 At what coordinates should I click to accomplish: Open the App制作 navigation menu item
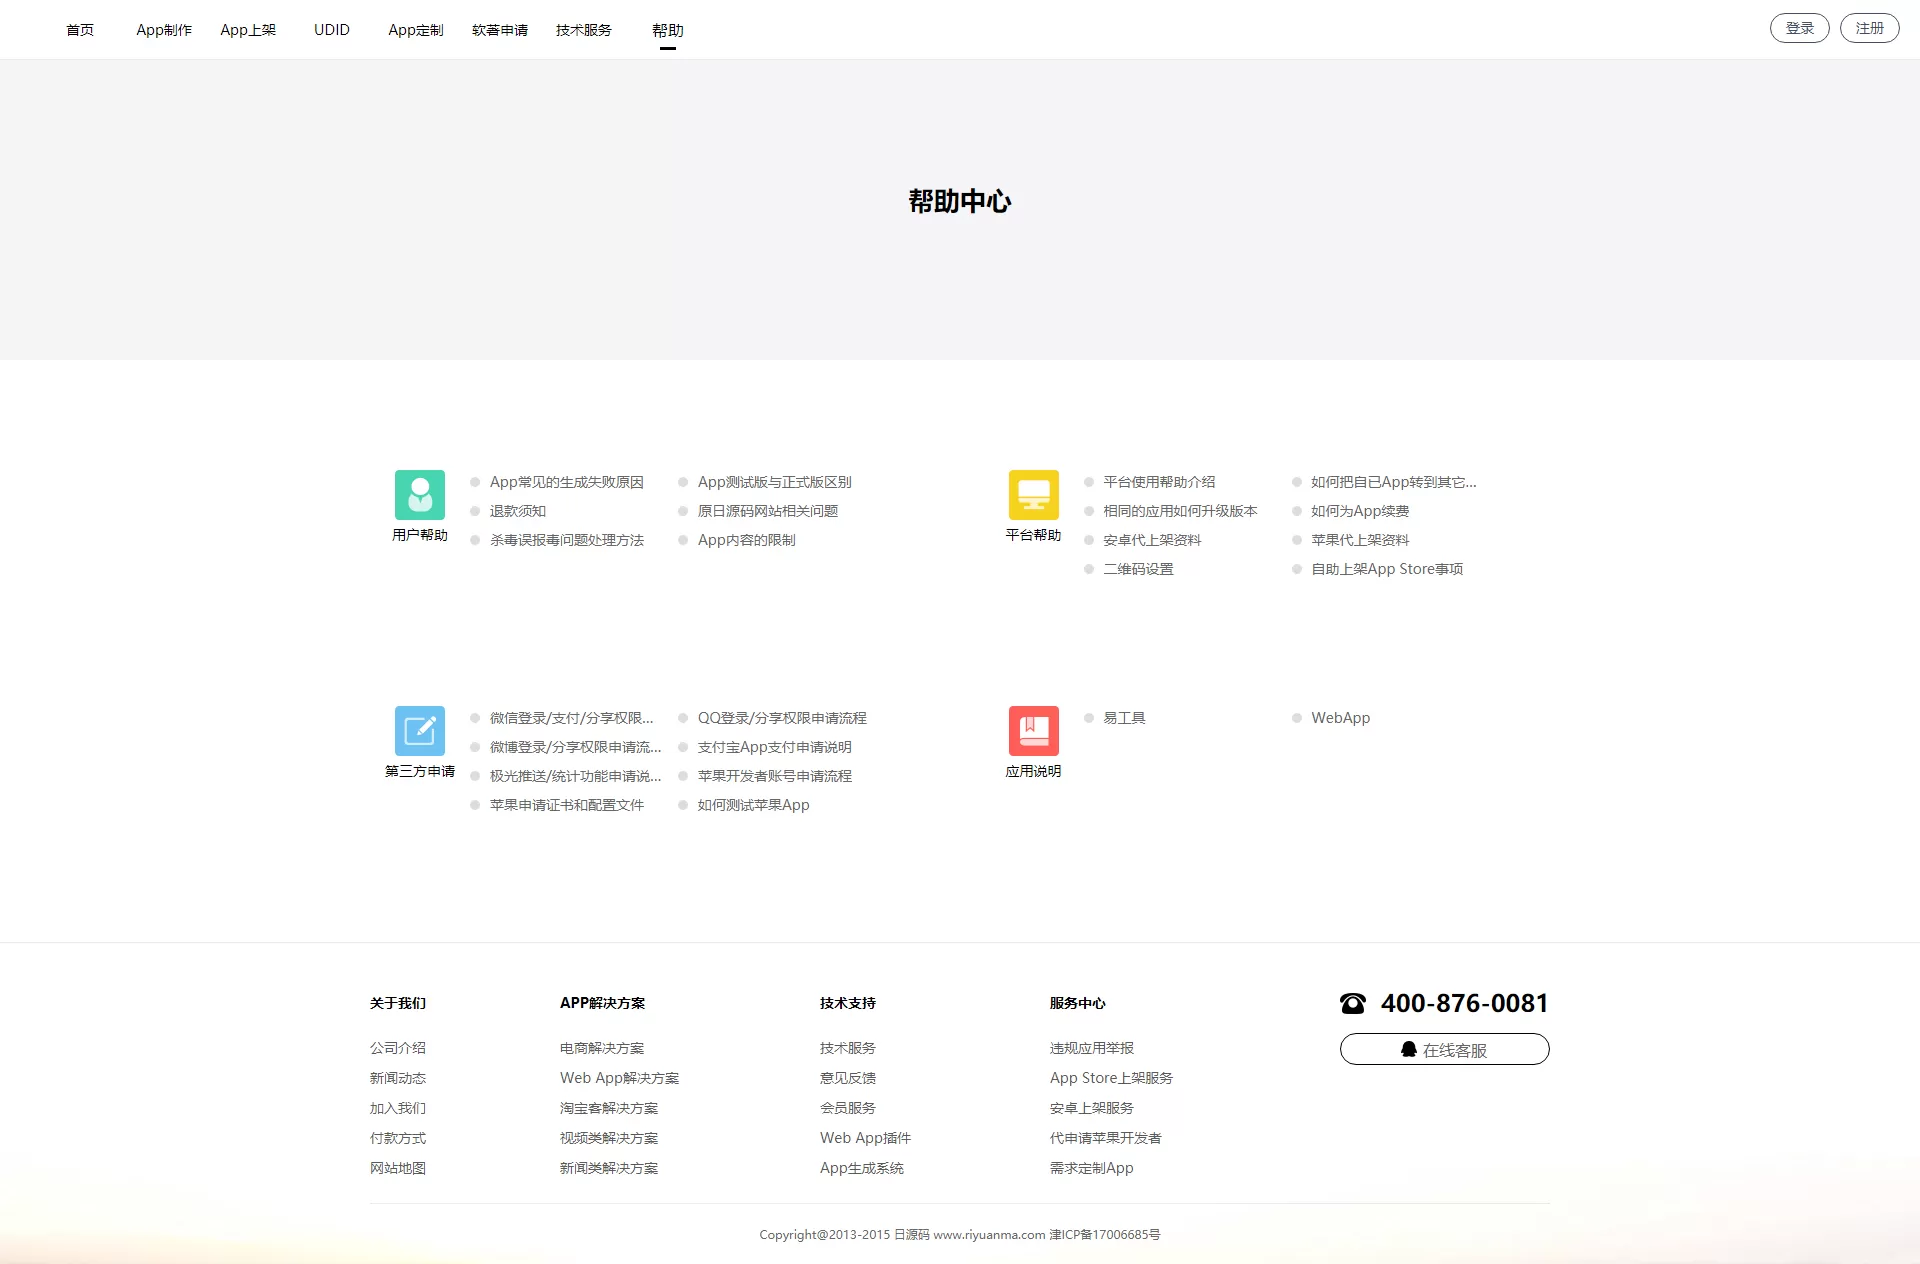(164, 30)
